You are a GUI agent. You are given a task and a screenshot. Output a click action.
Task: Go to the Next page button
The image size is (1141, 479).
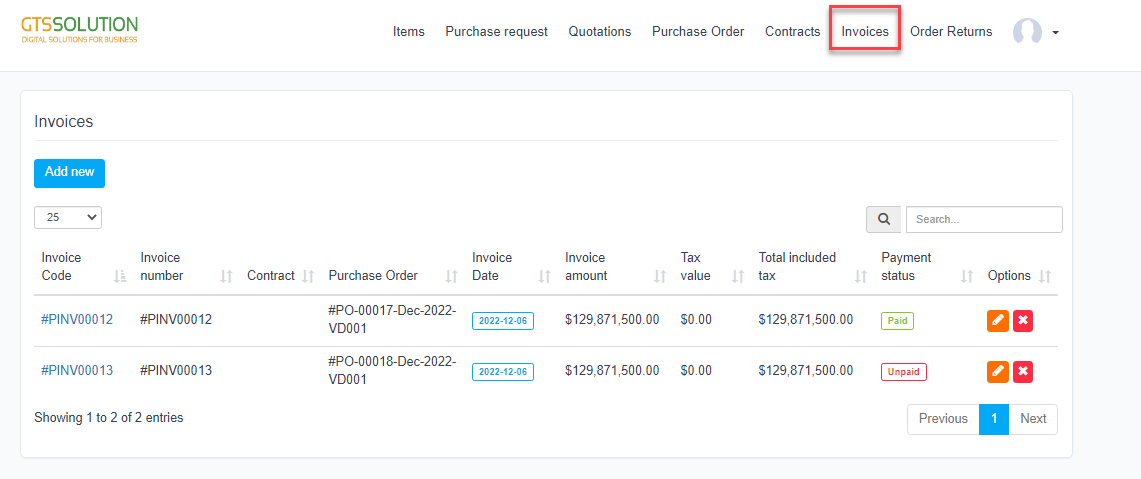tap(1033, 419)
